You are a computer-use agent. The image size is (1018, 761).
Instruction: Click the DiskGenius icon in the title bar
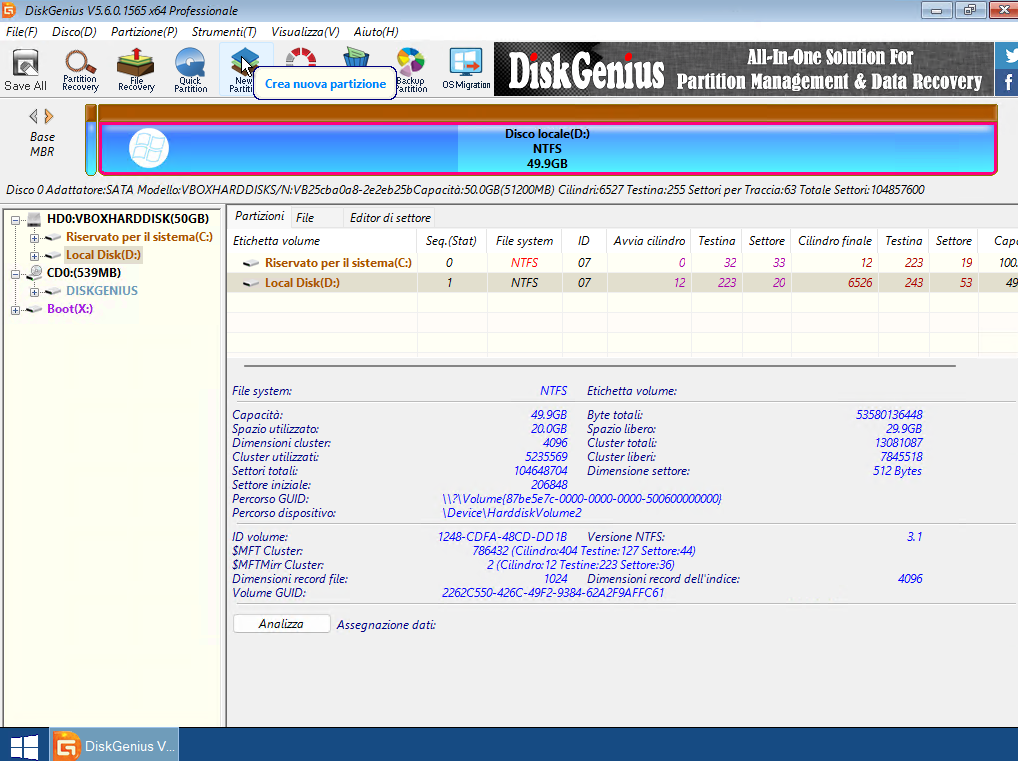(x=8, y=10)
